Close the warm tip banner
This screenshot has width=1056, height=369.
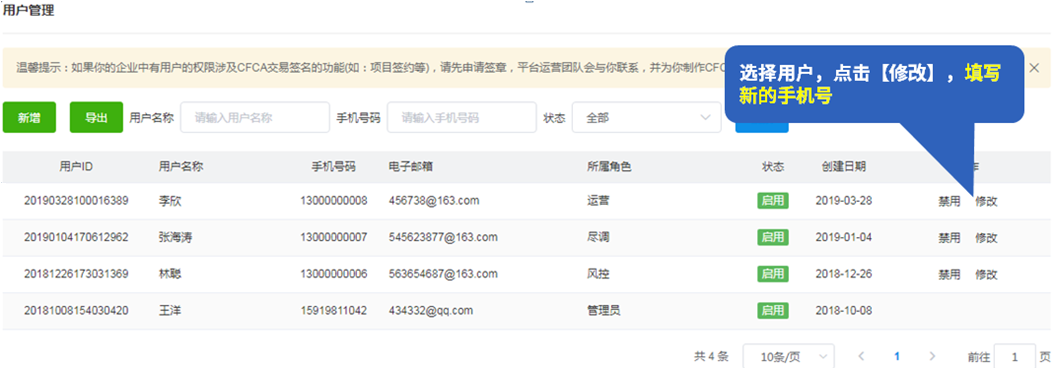tap(1035, 67)
